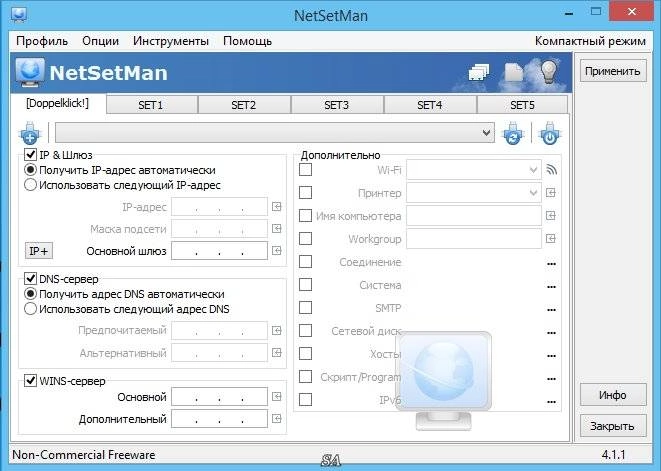Refresh the network adapter list icon
661x471 pixels.
[x=513, y=133]
